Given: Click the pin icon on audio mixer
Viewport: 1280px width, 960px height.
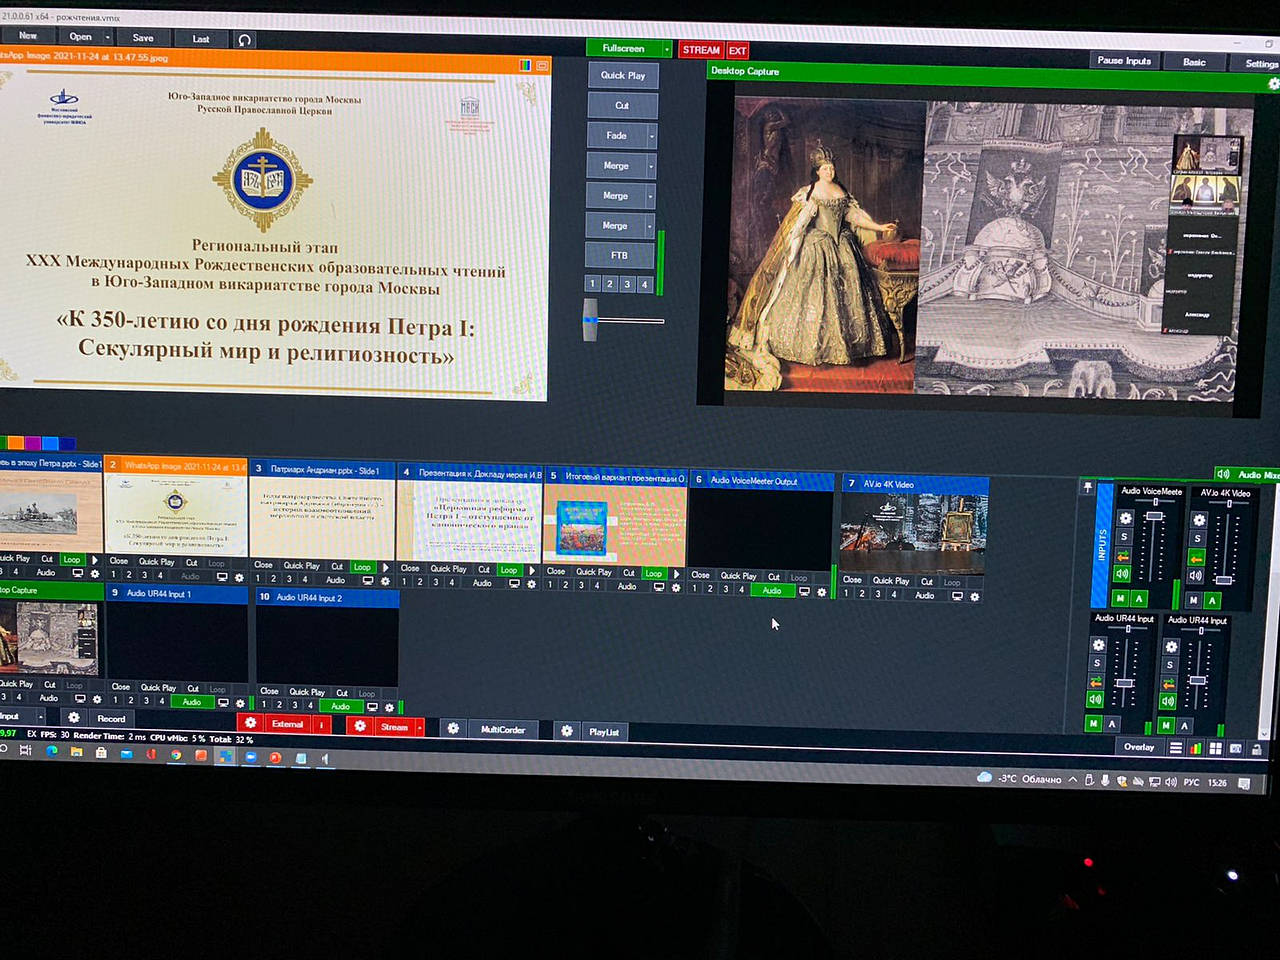Looking at the screenshot, I should pyautogui.click(x=1088, y=487).
